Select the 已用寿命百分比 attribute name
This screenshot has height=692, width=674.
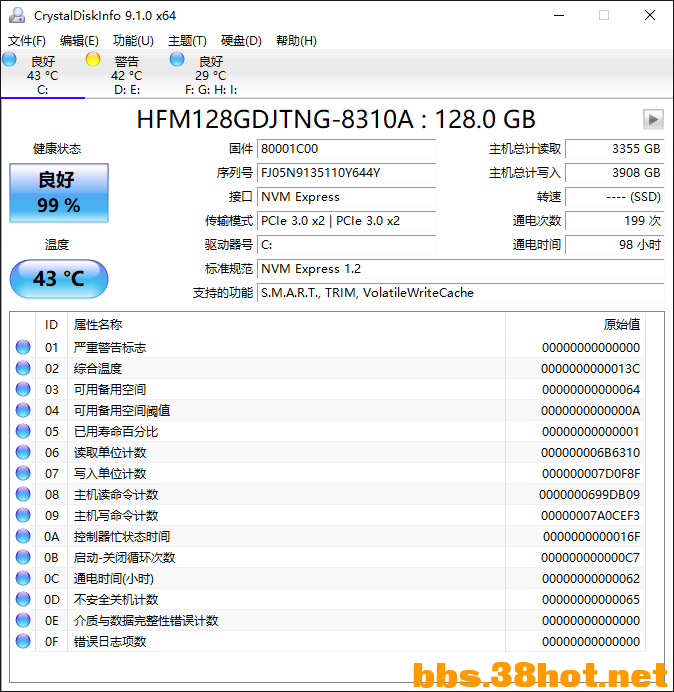pos(116,432)
